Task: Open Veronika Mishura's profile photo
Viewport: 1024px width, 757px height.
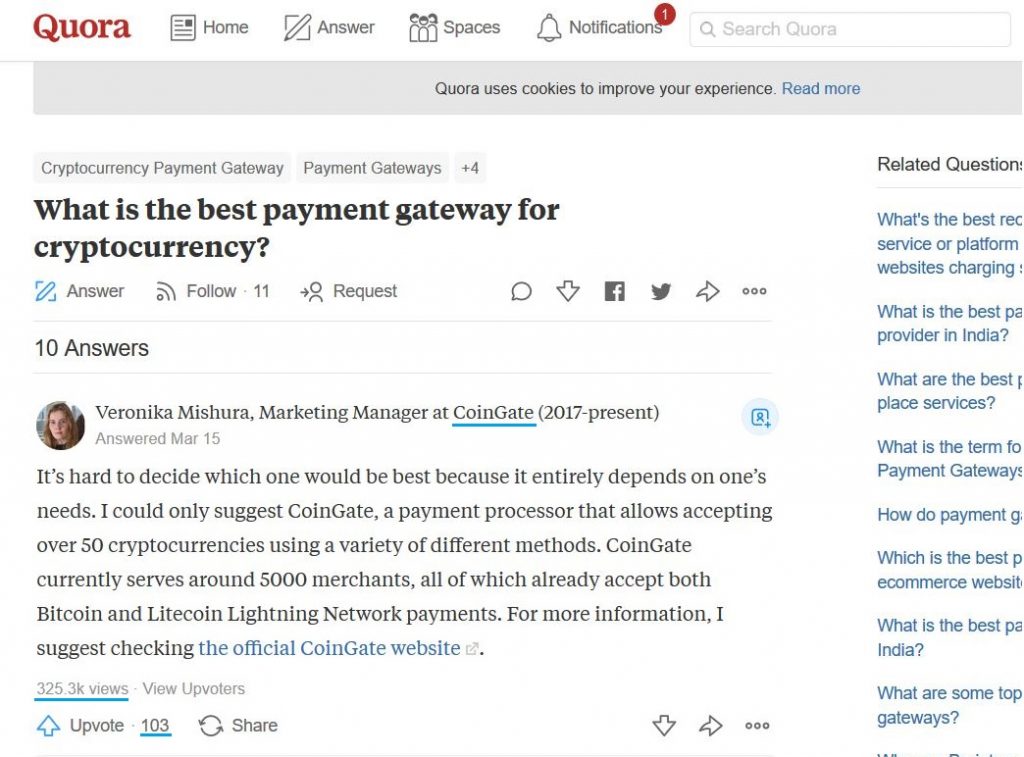Action: pyautogui.click(x=60, y=425)
